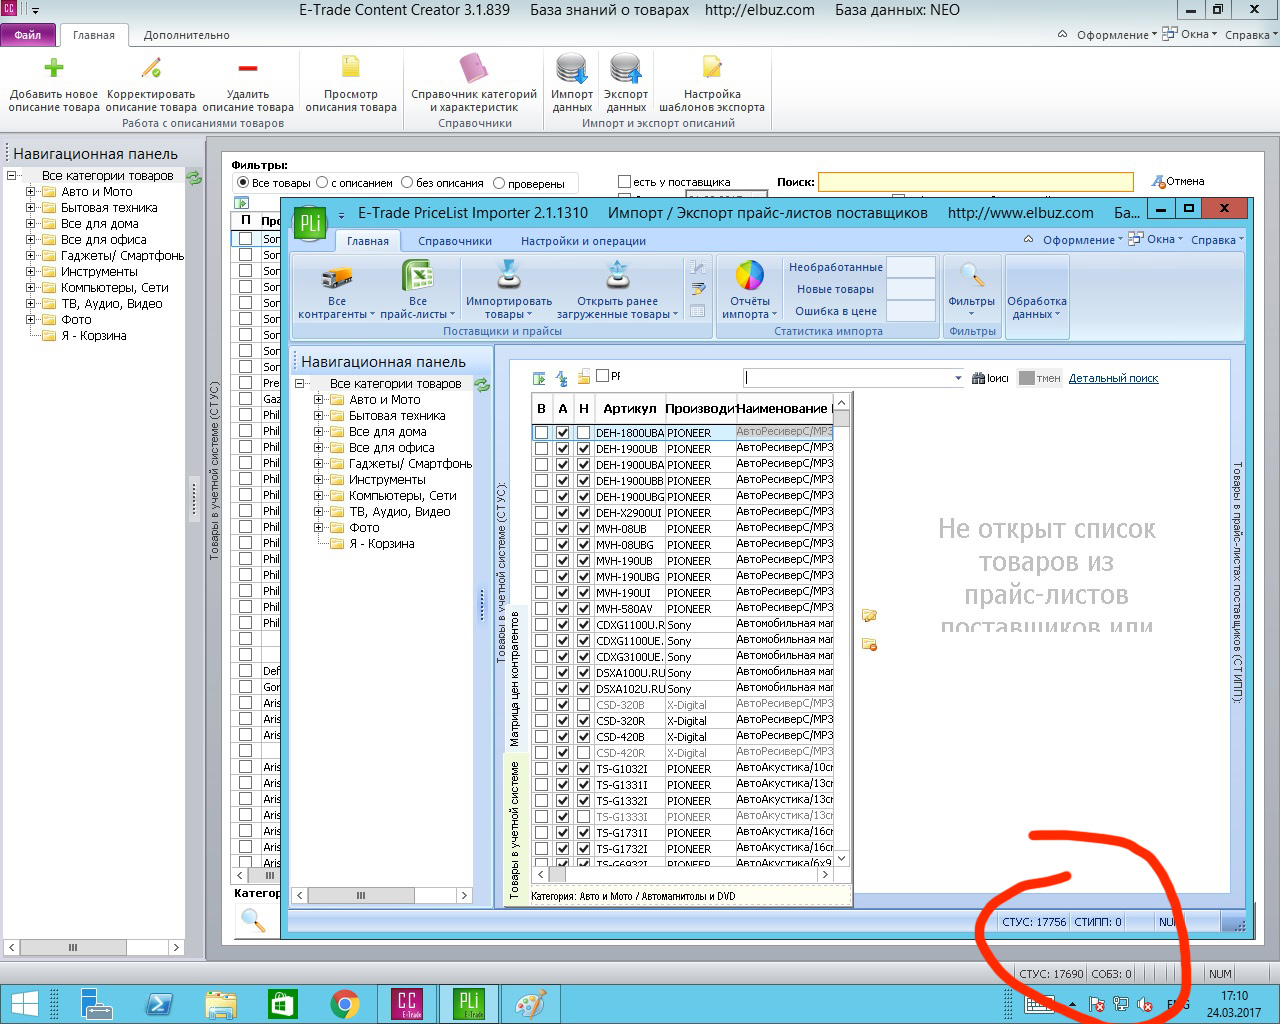Viewport: 1280px width, 1024px height.
Task: Expand 'Гаджеты/ Смартфоны' in PriceList Importer tree
Action: coord(318,464)
